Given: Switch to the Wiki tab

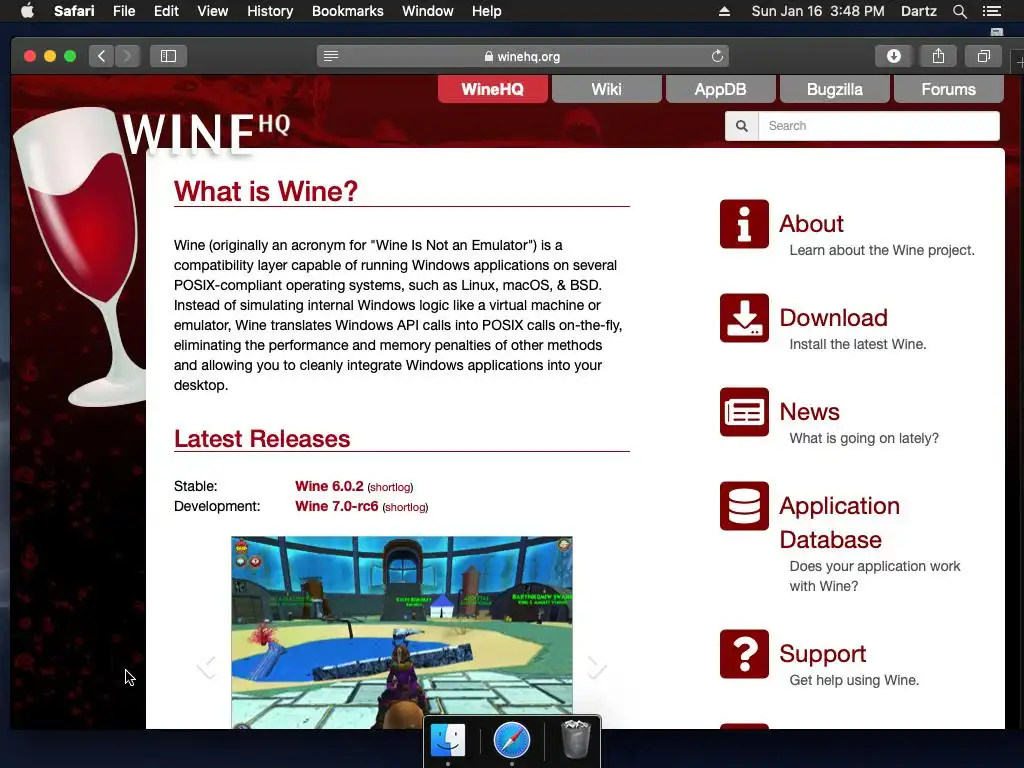Looking at the screenshot, I should (606, 89).
